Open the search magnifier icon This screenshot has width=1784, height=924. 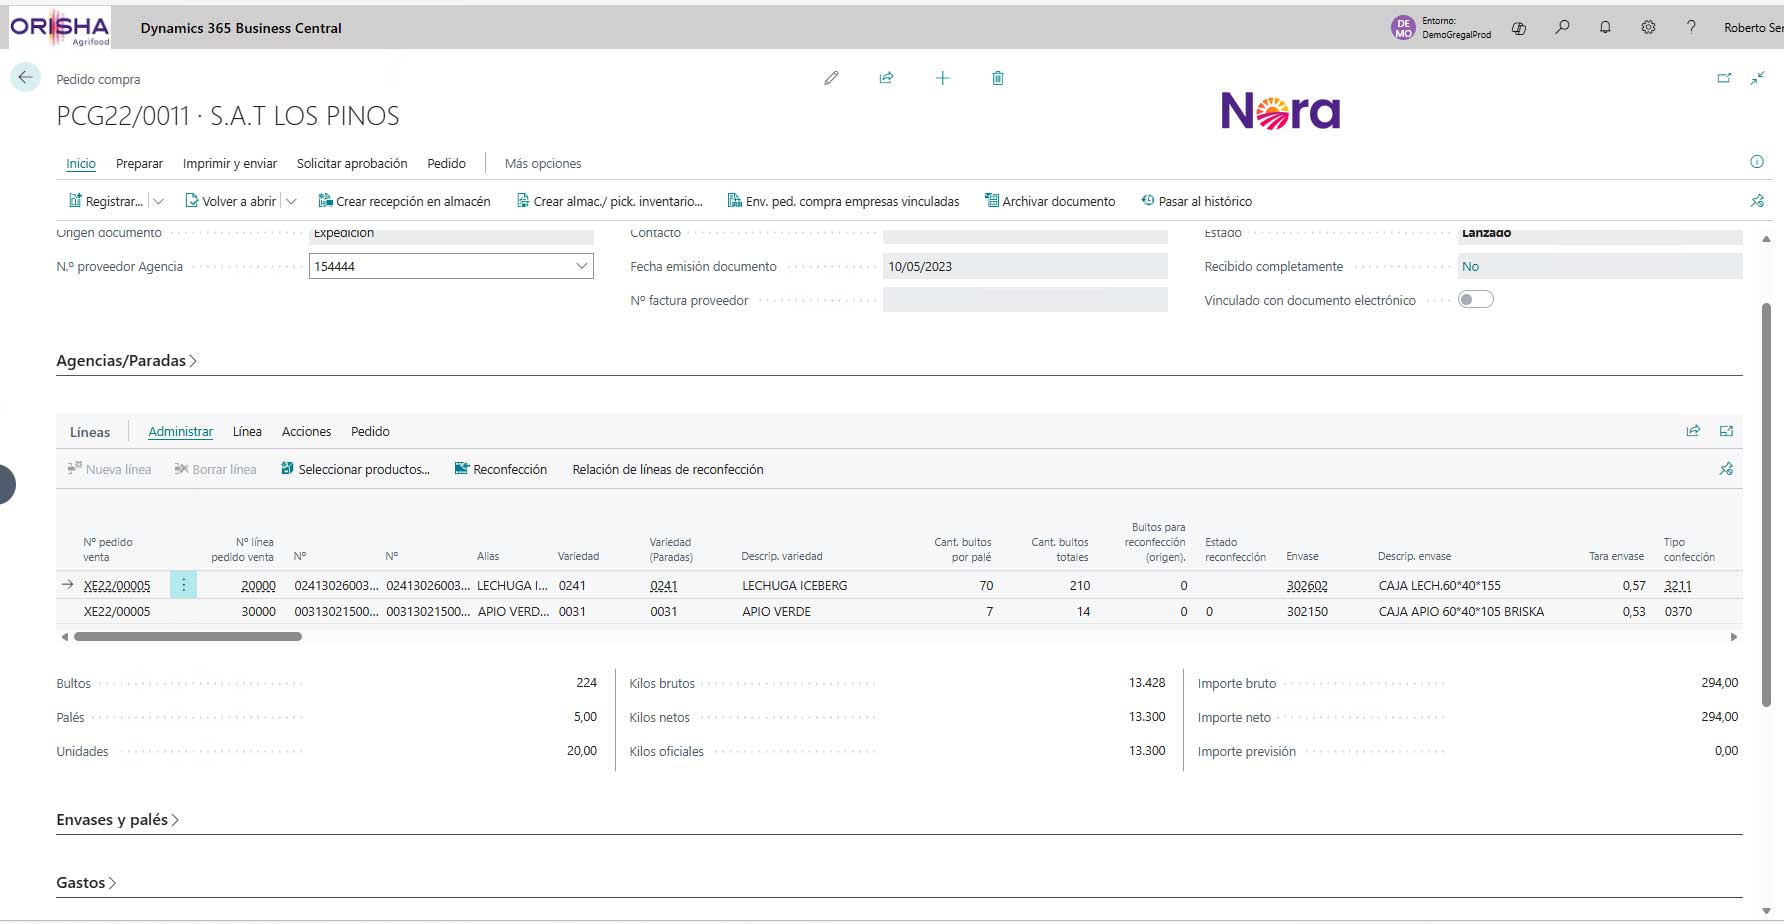click(x=1562, y=28)
